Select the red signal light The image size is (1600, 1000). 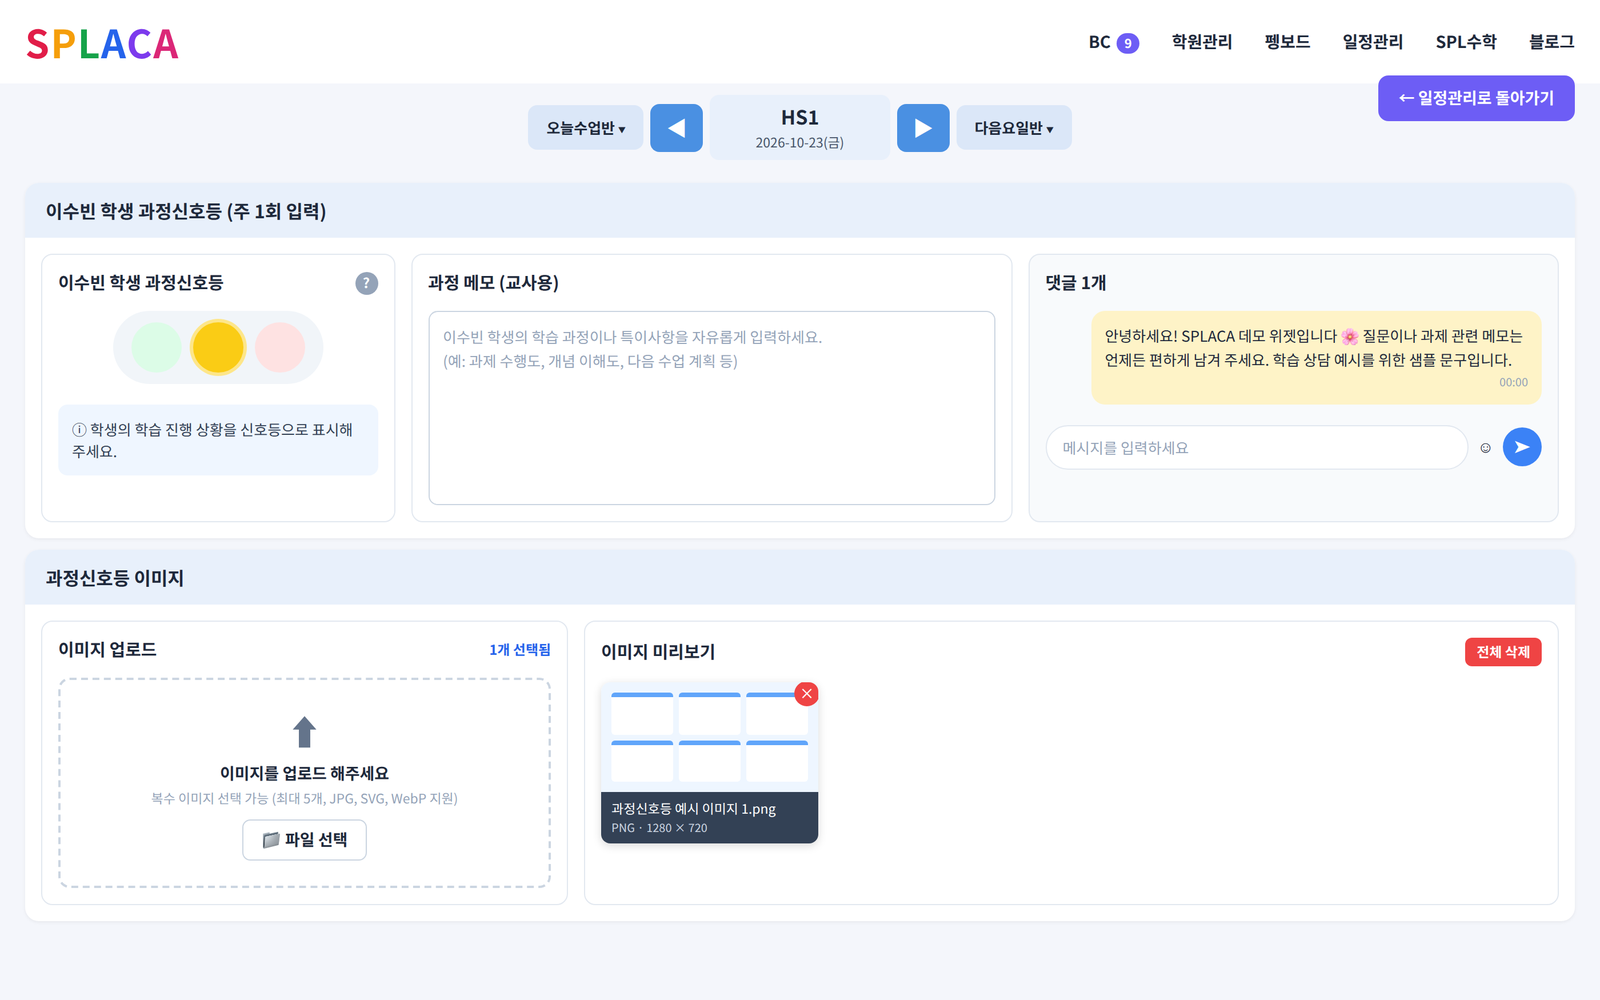(280, 347)
